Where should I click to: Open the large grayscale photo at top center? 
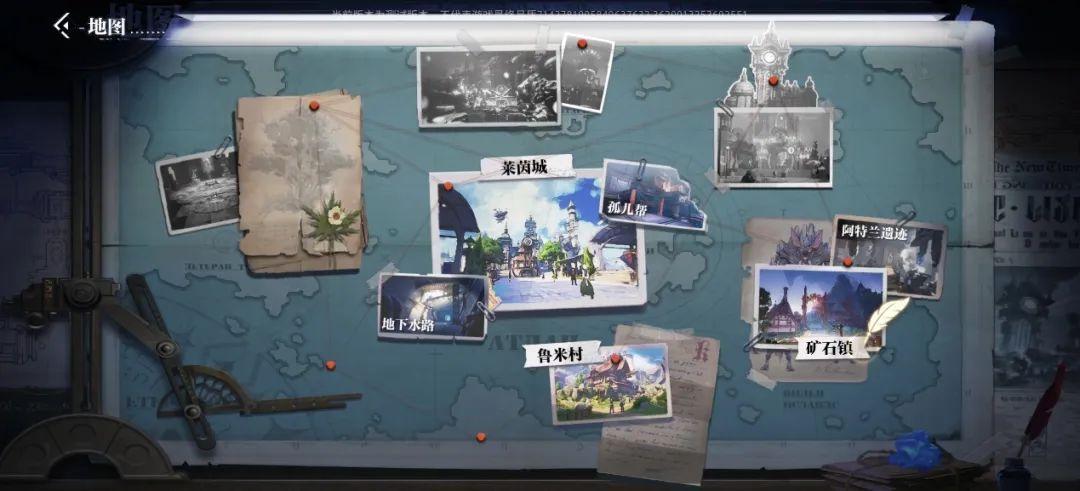tap(488, 87)
